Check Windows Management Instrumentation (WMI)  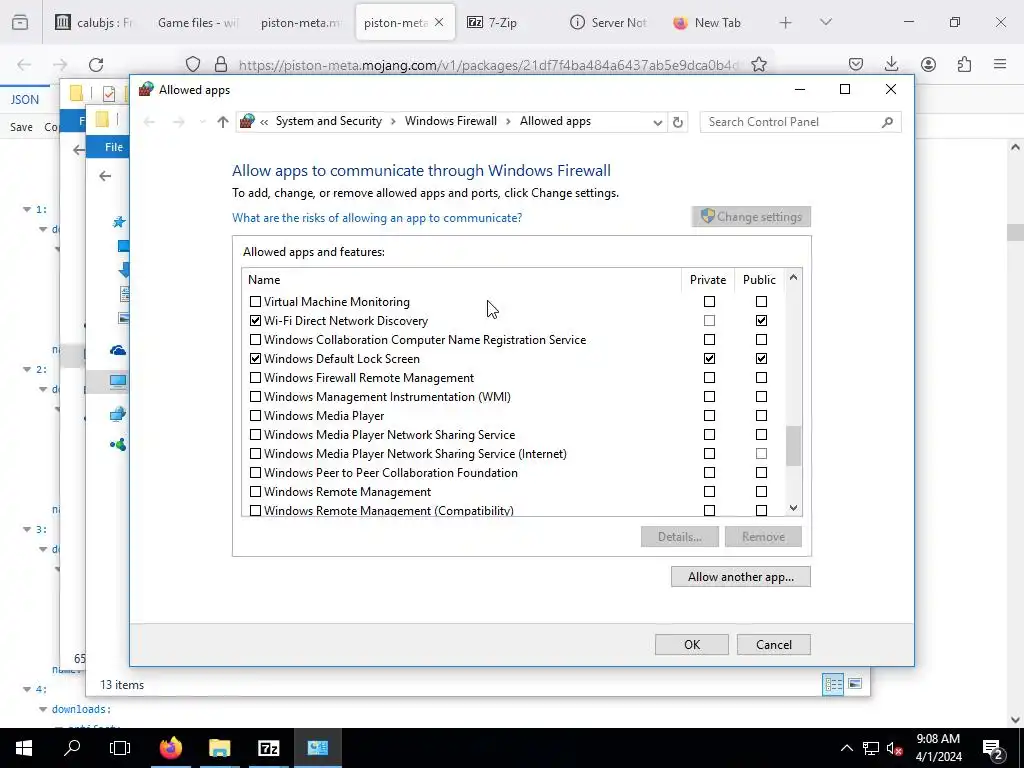pos(255,396)
